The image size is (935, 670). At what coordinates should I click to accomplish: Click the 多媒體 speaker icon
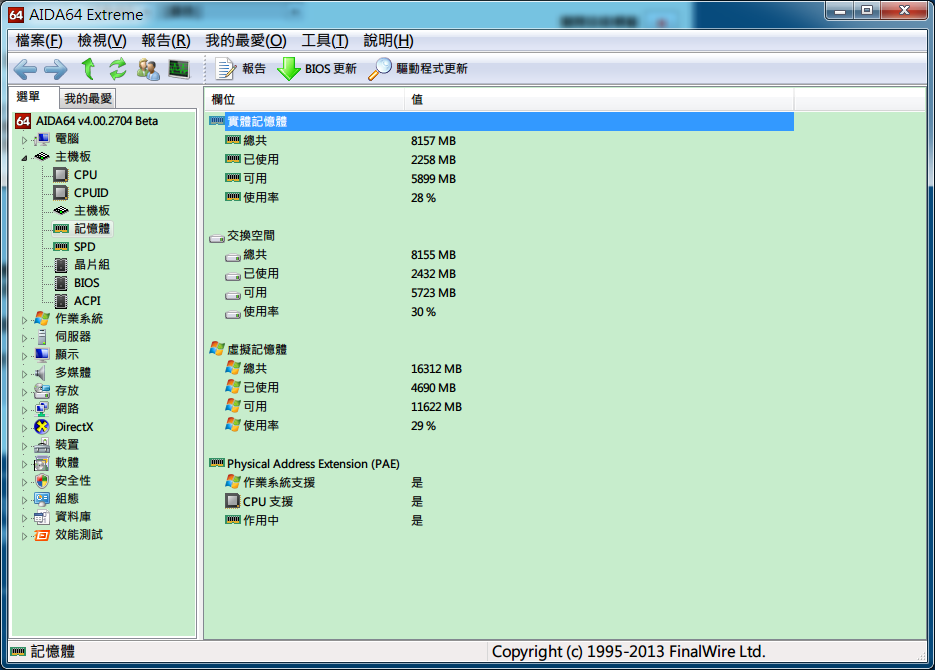(x=41, y=373)
